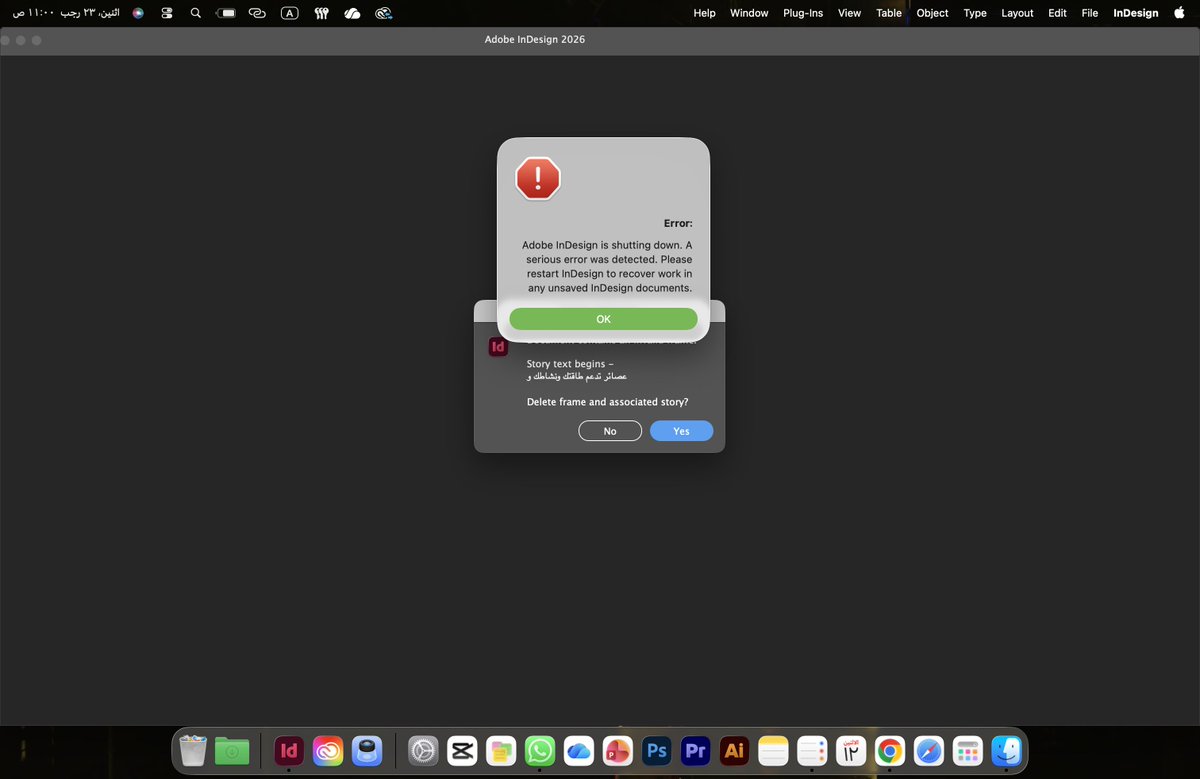Screen dimensions: 1200x779
Task: Open Launchpad apps grid in the Dock
Action: coord(968,750)
